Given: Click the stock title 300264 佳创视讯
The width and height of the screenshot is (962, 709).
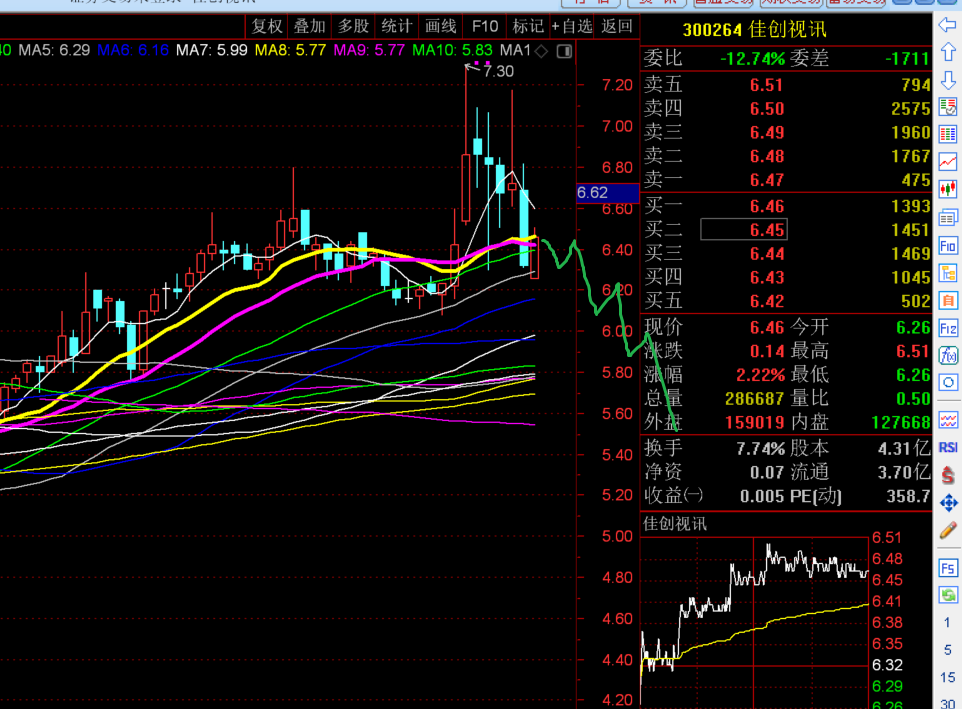Looking at the screenshot, I should [754, 29].
